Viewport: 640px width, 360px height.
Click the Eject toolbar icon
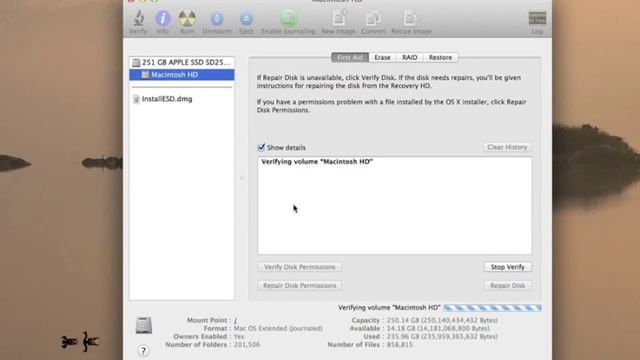[x=246, y=22]
